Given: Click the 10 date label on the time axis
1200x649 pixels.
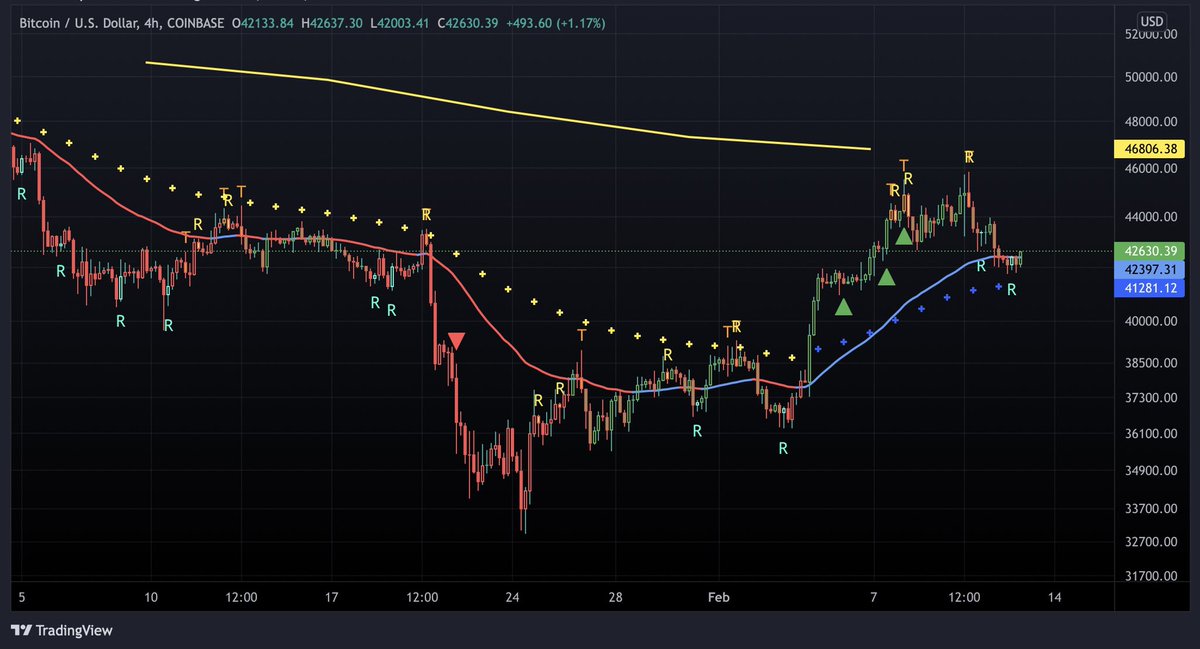Looking at the screenshot, I should tap(151, 597).
